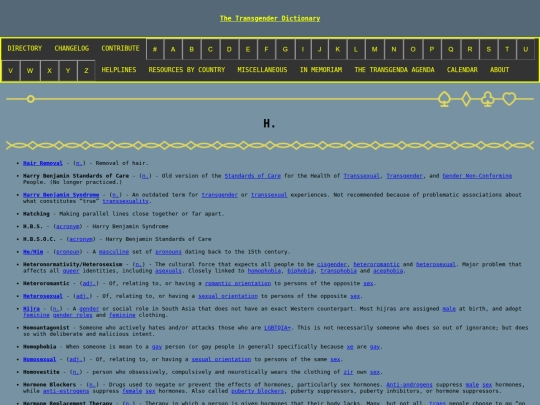Jump to letter W entries
This screenshot has height=405, width=540.
(x=30, y=71)
